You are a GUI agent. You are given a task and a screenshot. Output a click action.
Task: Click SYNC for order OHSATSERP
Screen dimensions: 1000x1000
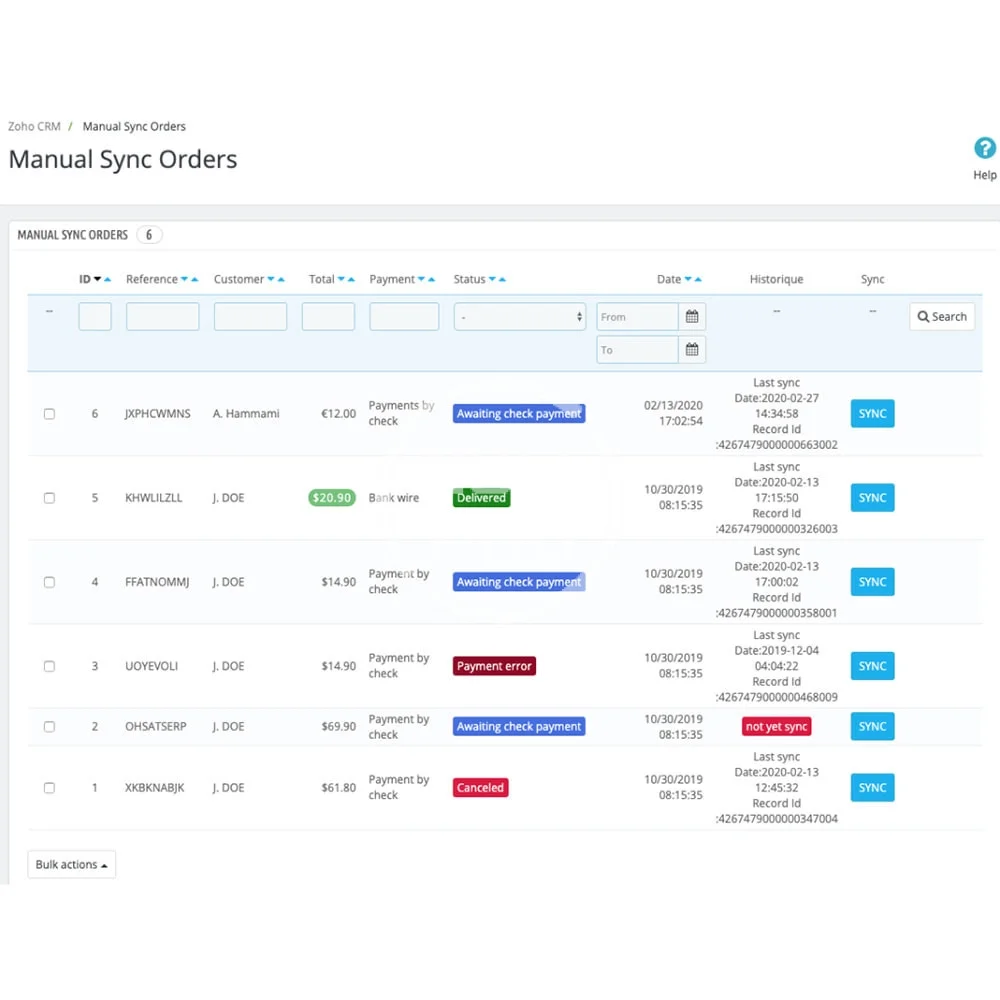872,726
